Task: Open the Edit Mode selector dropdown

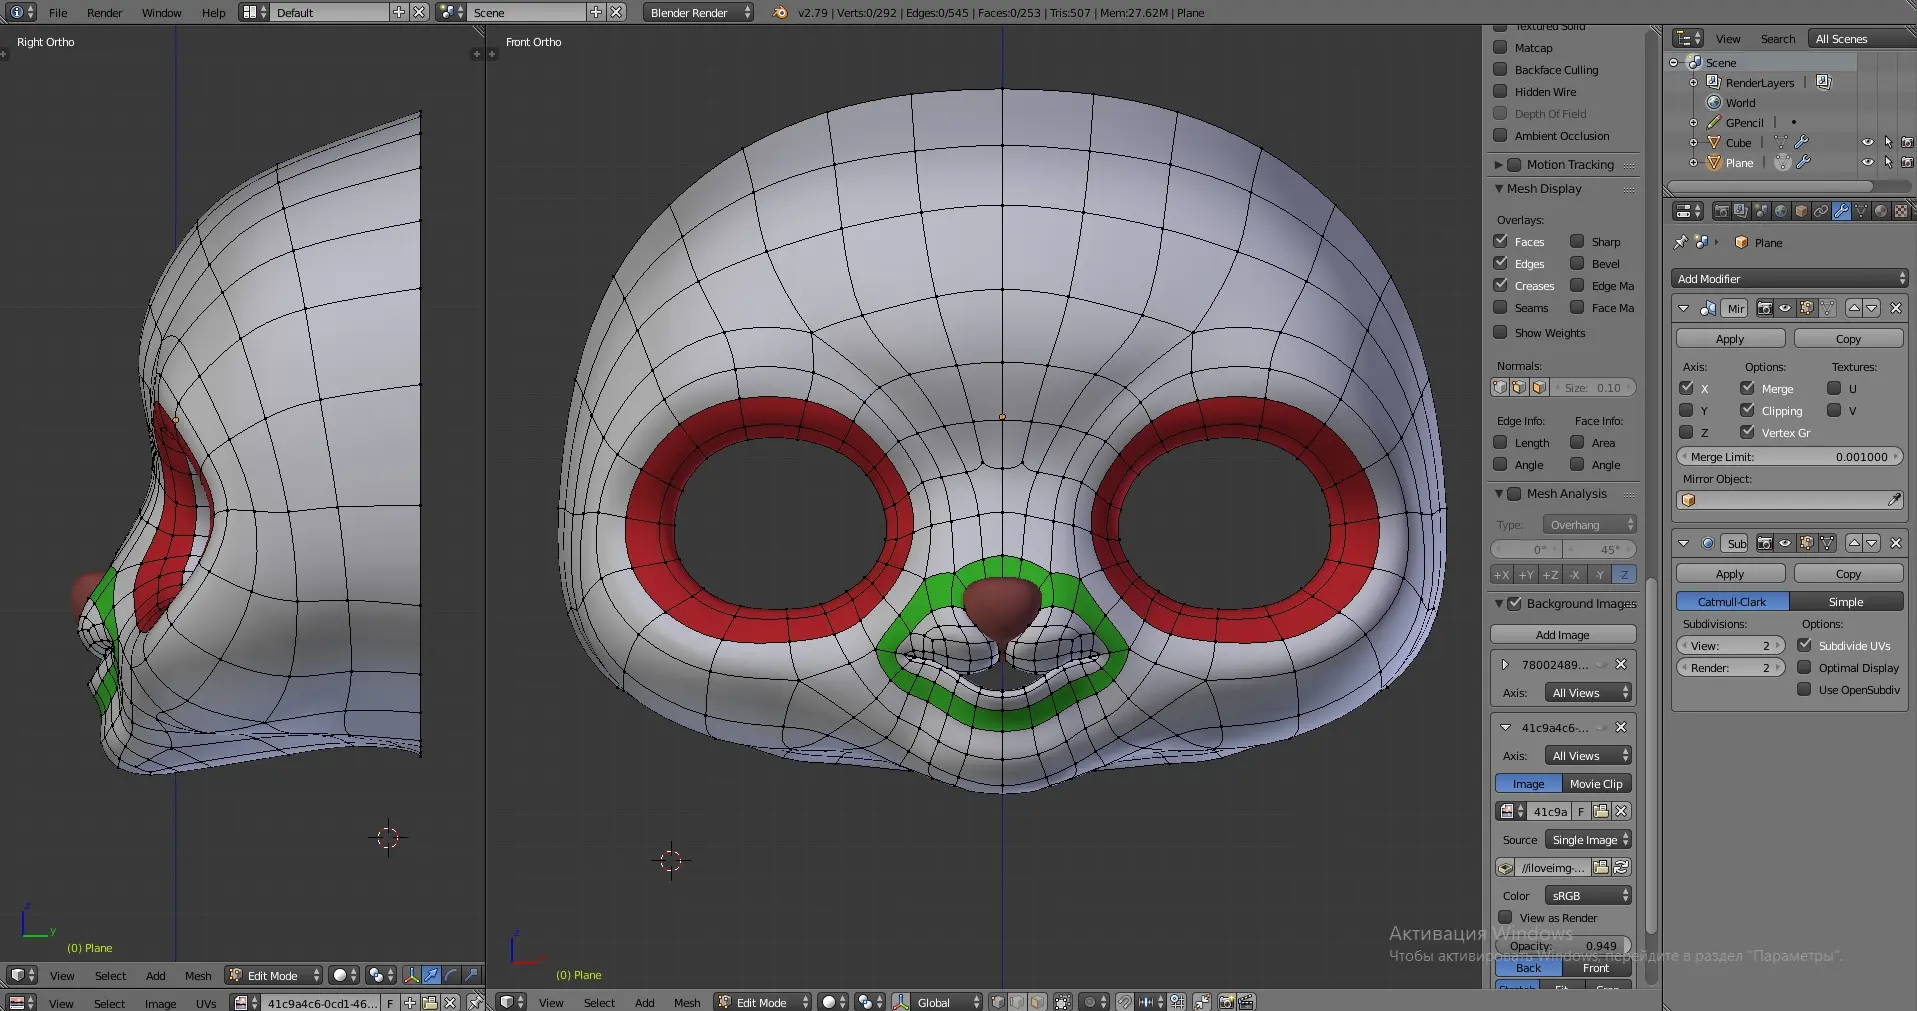Action: [x=763, y=1002]
